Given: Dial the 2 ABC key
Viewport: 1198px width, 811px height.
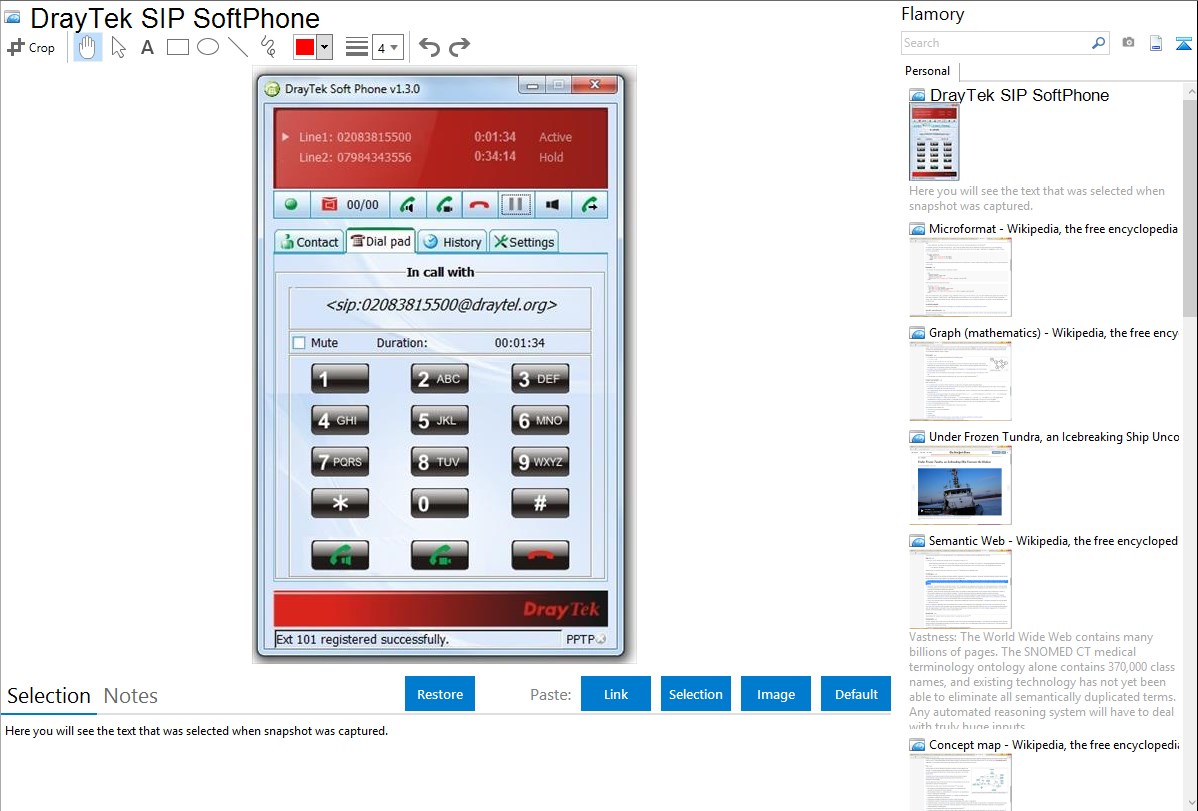Looking at the screenshot, I should pyautogui.click(x=439, y=378).
